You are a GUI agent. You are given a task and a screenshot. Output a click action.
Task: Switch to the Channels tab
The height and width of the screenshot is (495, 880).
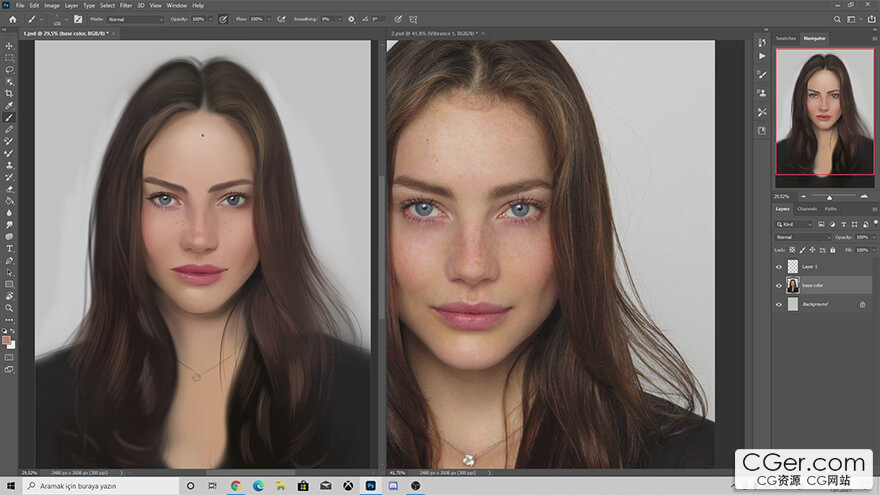[807, 208]
